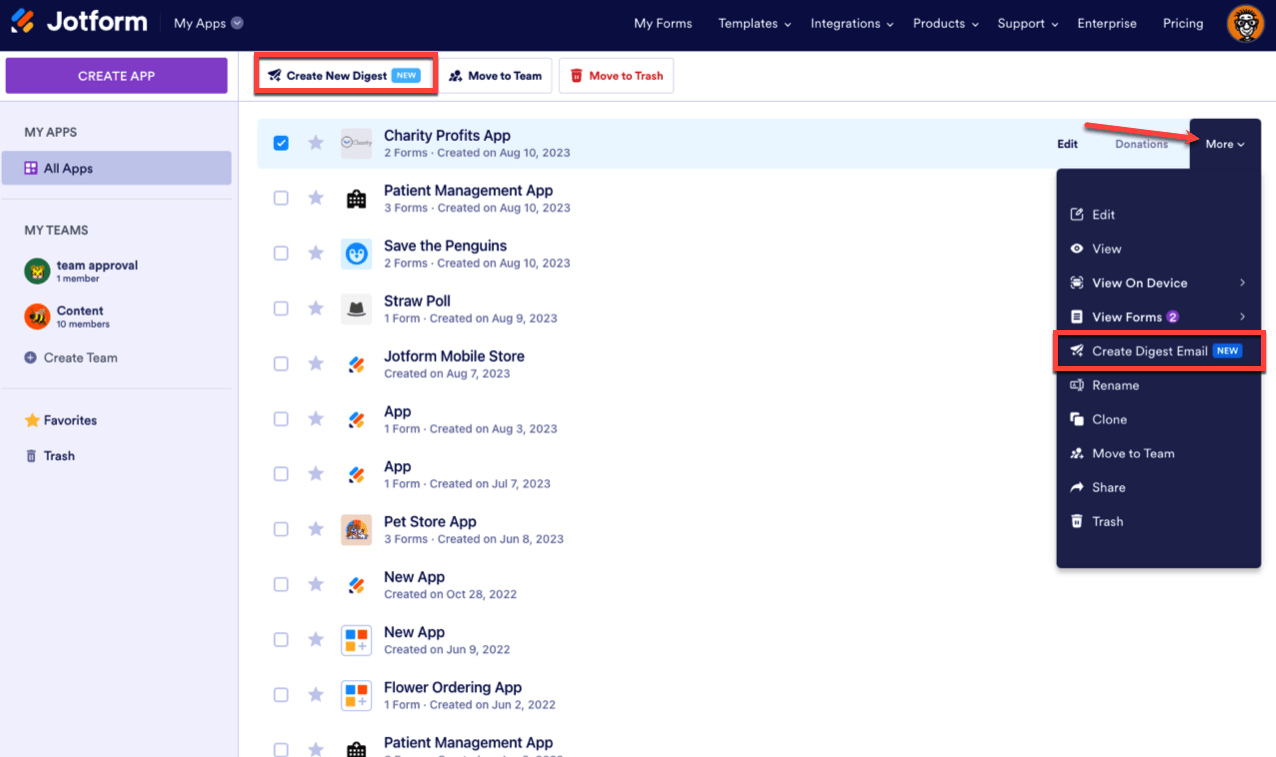The width and height of the screenshot is (1276, 757).
Task: Choose View in the More menu
Action: click(x=1158, y=249)
